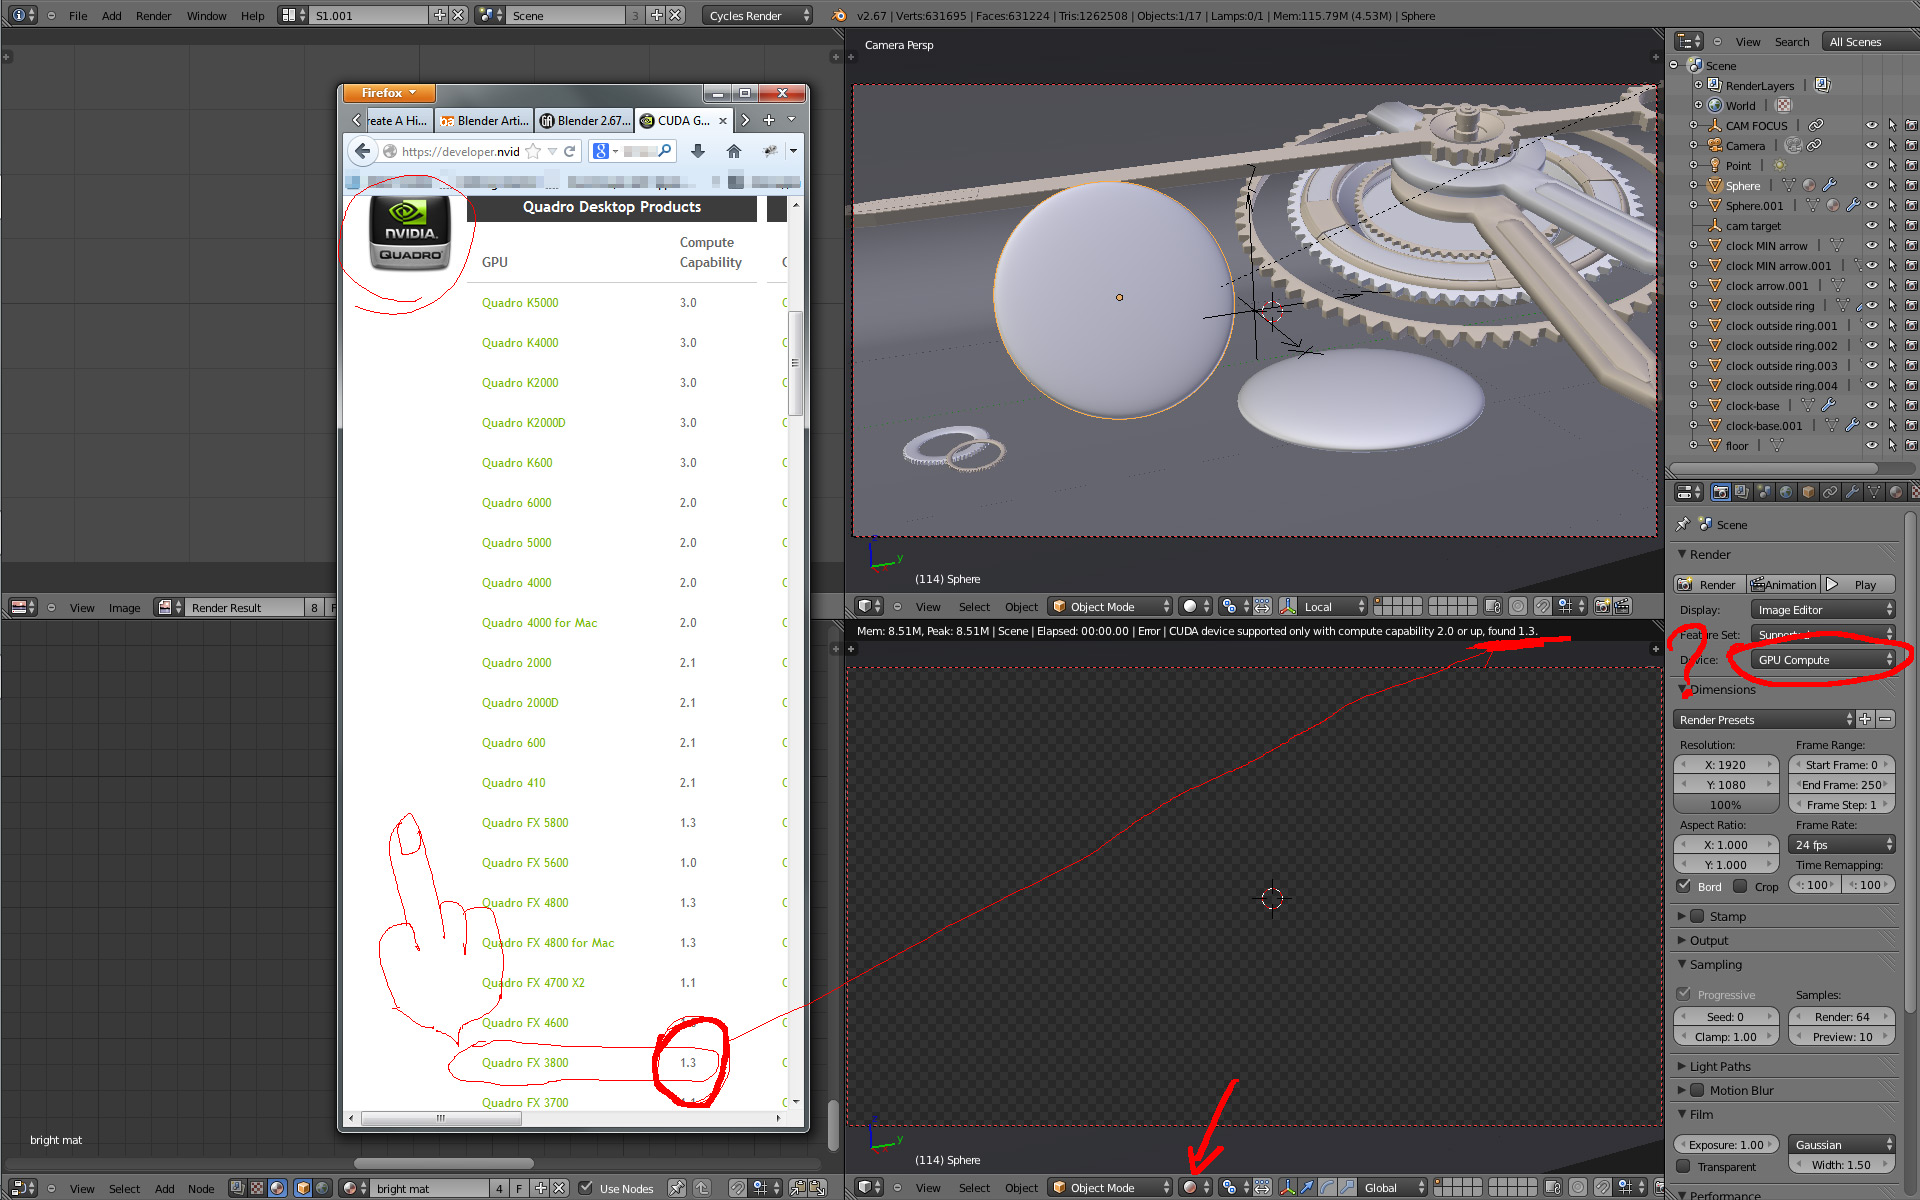1920x1200 pixels.
Task: Open the 24 fps frame rate dropdown
Action: [x=1842, y=845]
